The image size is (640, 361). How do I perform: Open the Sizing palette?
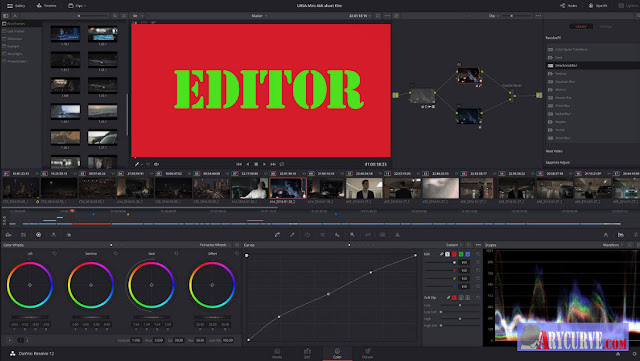pyautogui.click(x=367, y=235)
